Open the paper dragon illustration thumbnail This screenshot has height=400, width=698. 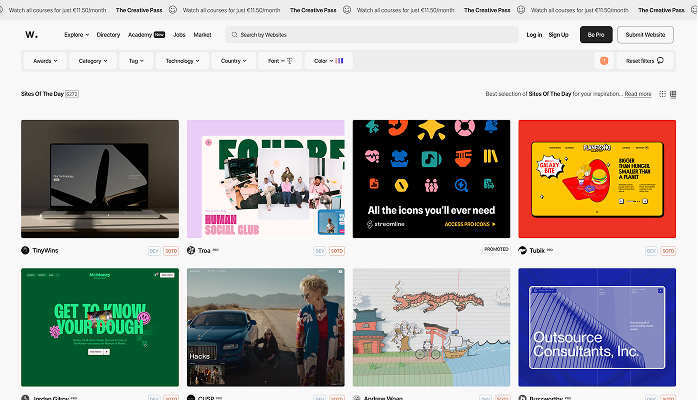pos(431,327)
